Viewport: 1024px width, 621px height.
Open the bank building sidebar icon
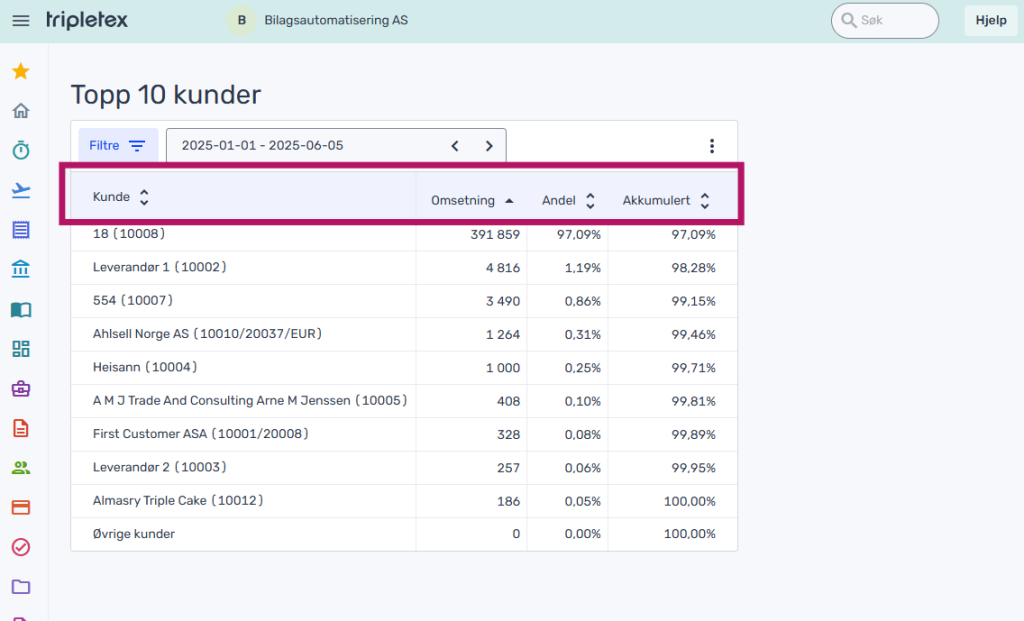[x=21, y=269]
